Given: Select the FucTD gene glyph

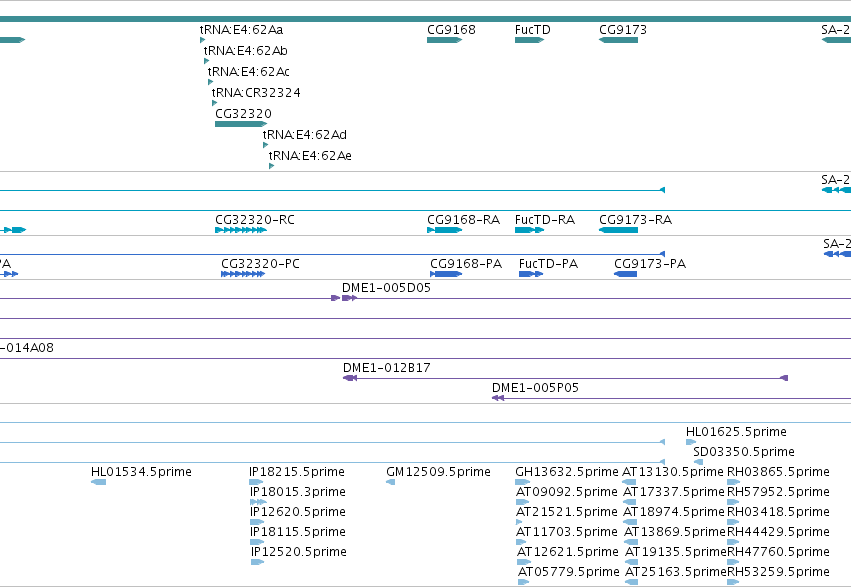Looking at the screenshot, I should 530,40.
